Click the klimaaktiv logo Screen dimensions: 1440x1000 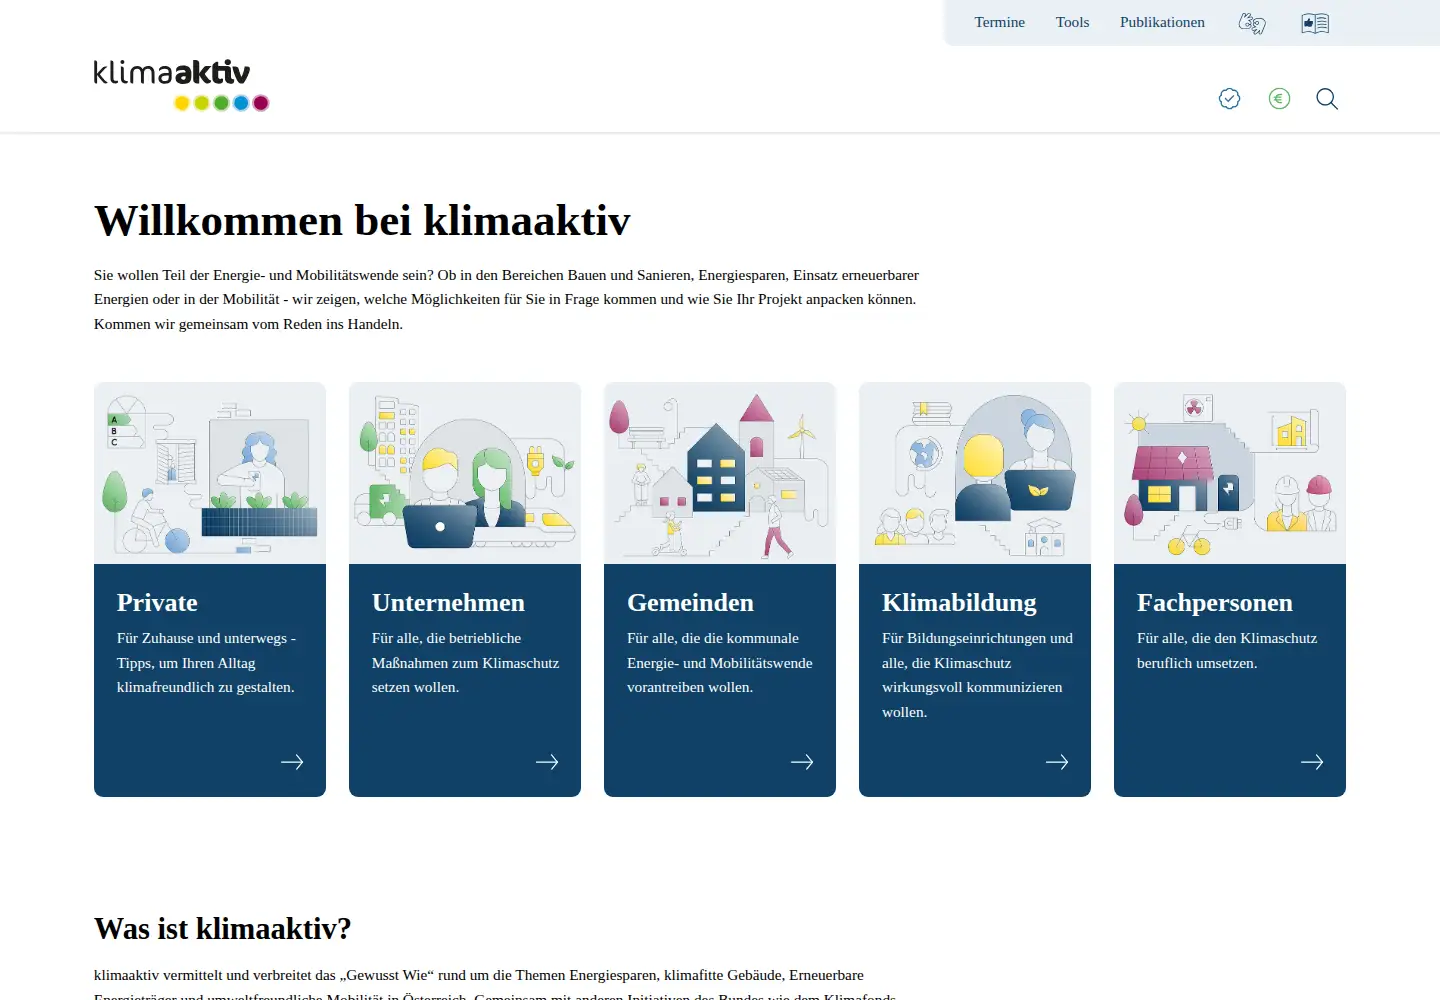pyautogui.click(x=181, y=85)
